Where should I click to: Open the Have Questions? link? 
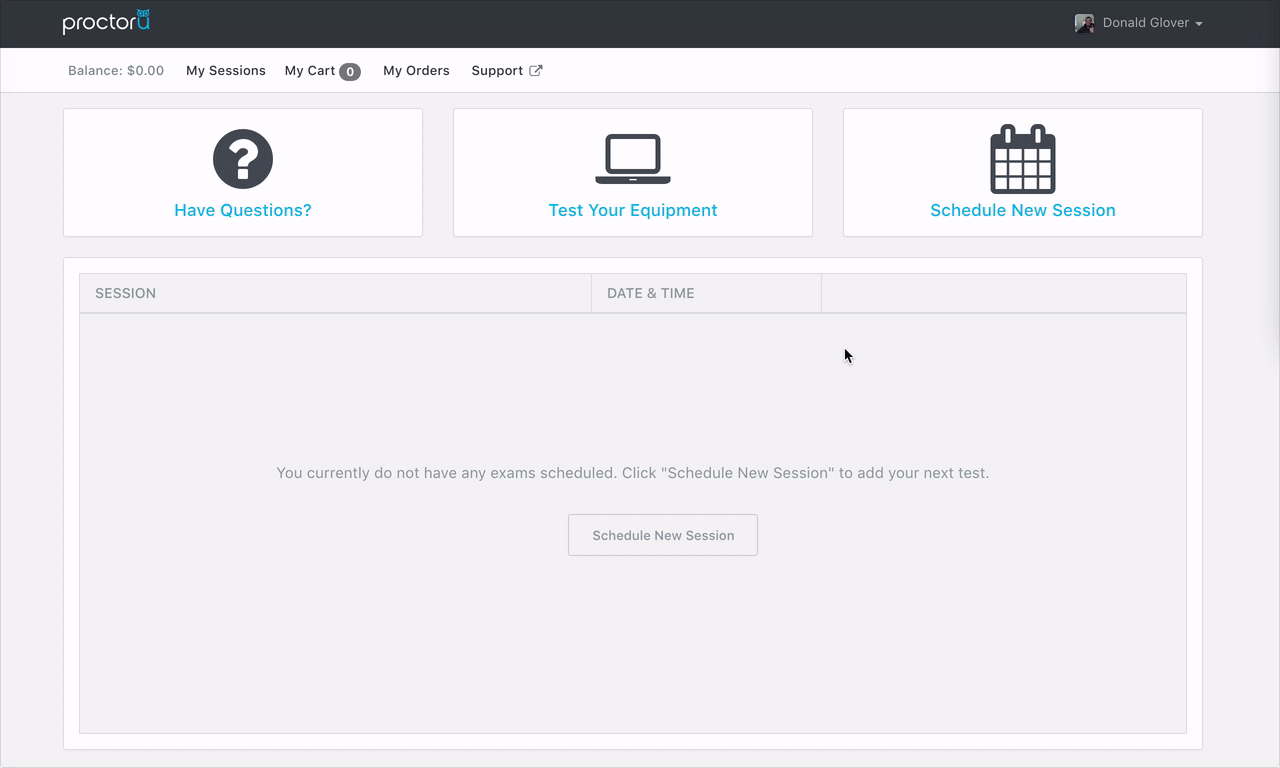pos(243,210)
